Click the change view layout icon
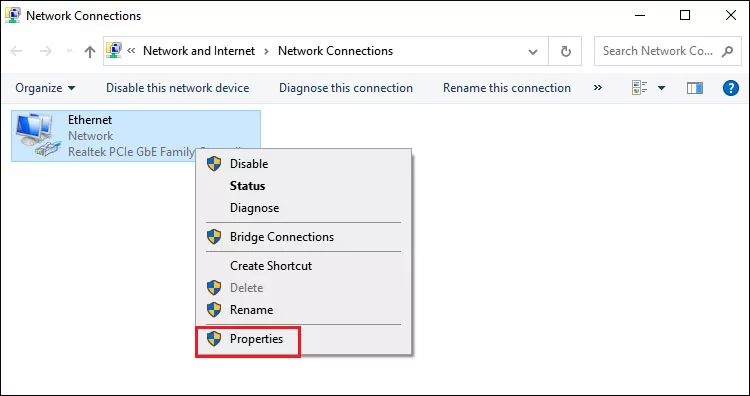 [640, 88]
